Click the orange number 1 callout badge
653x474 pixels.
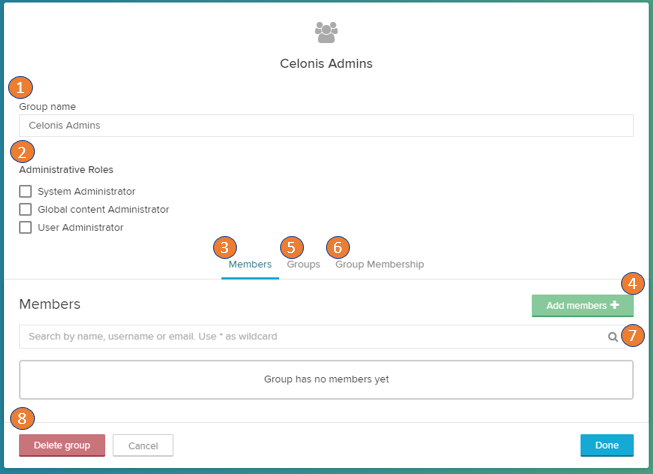(19, 87)
